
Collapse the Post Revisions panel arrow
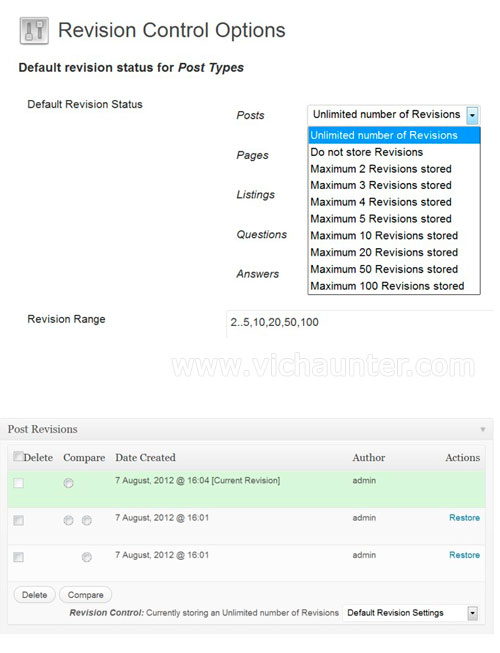483,429
